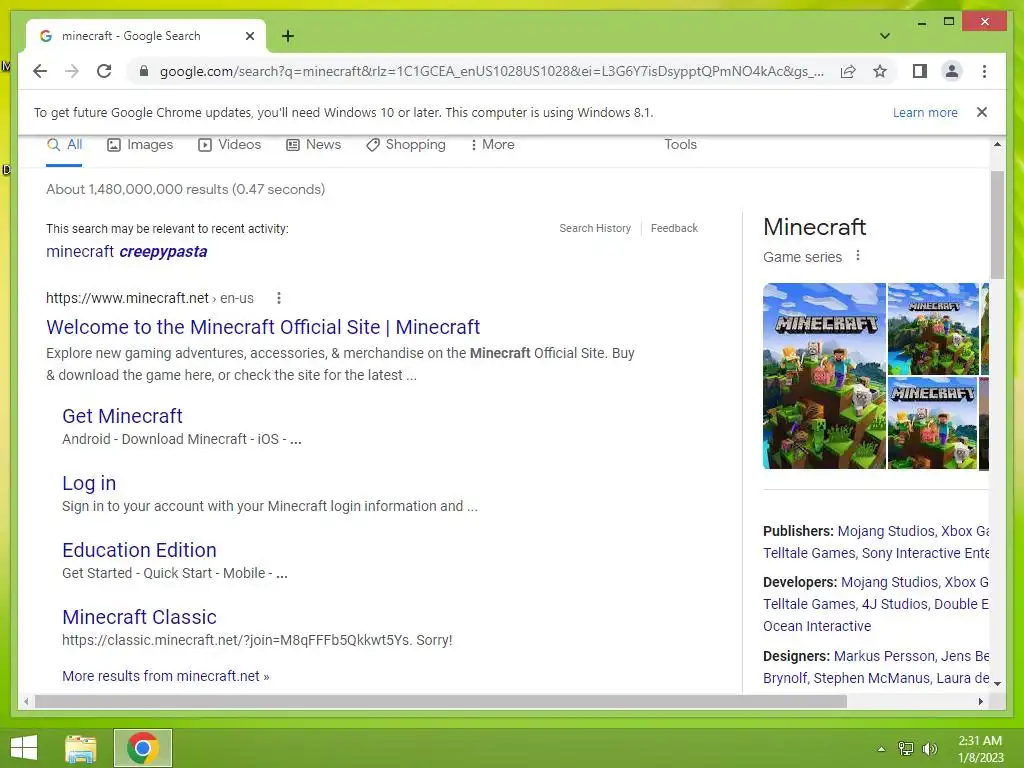The width and height of the screenshot is (1024, 768).
Task: Follow the Learn more link in the update notice
Action: click(x=925, y=112)
